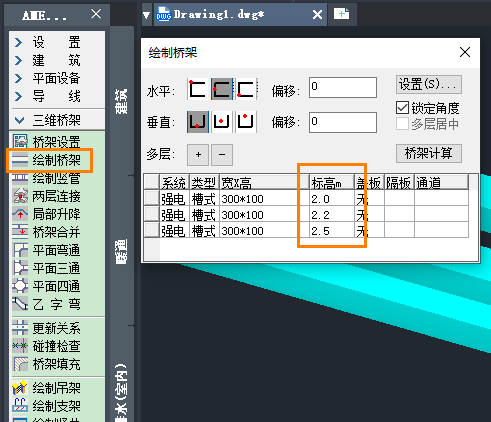
Task: Create a new drawing tab
Action: coord(342,14)
